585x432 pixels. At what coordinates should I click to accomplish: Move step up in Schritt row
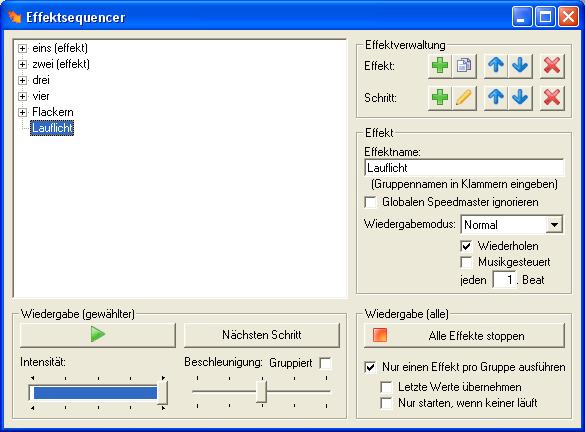point(496,98)
